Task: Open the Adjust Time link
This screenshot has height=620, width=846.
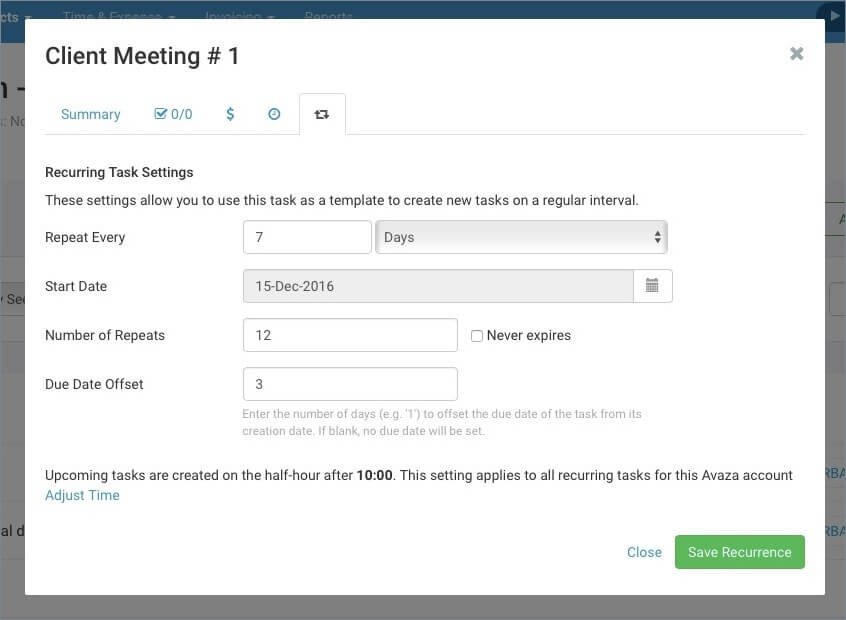Action: point(82,494)
